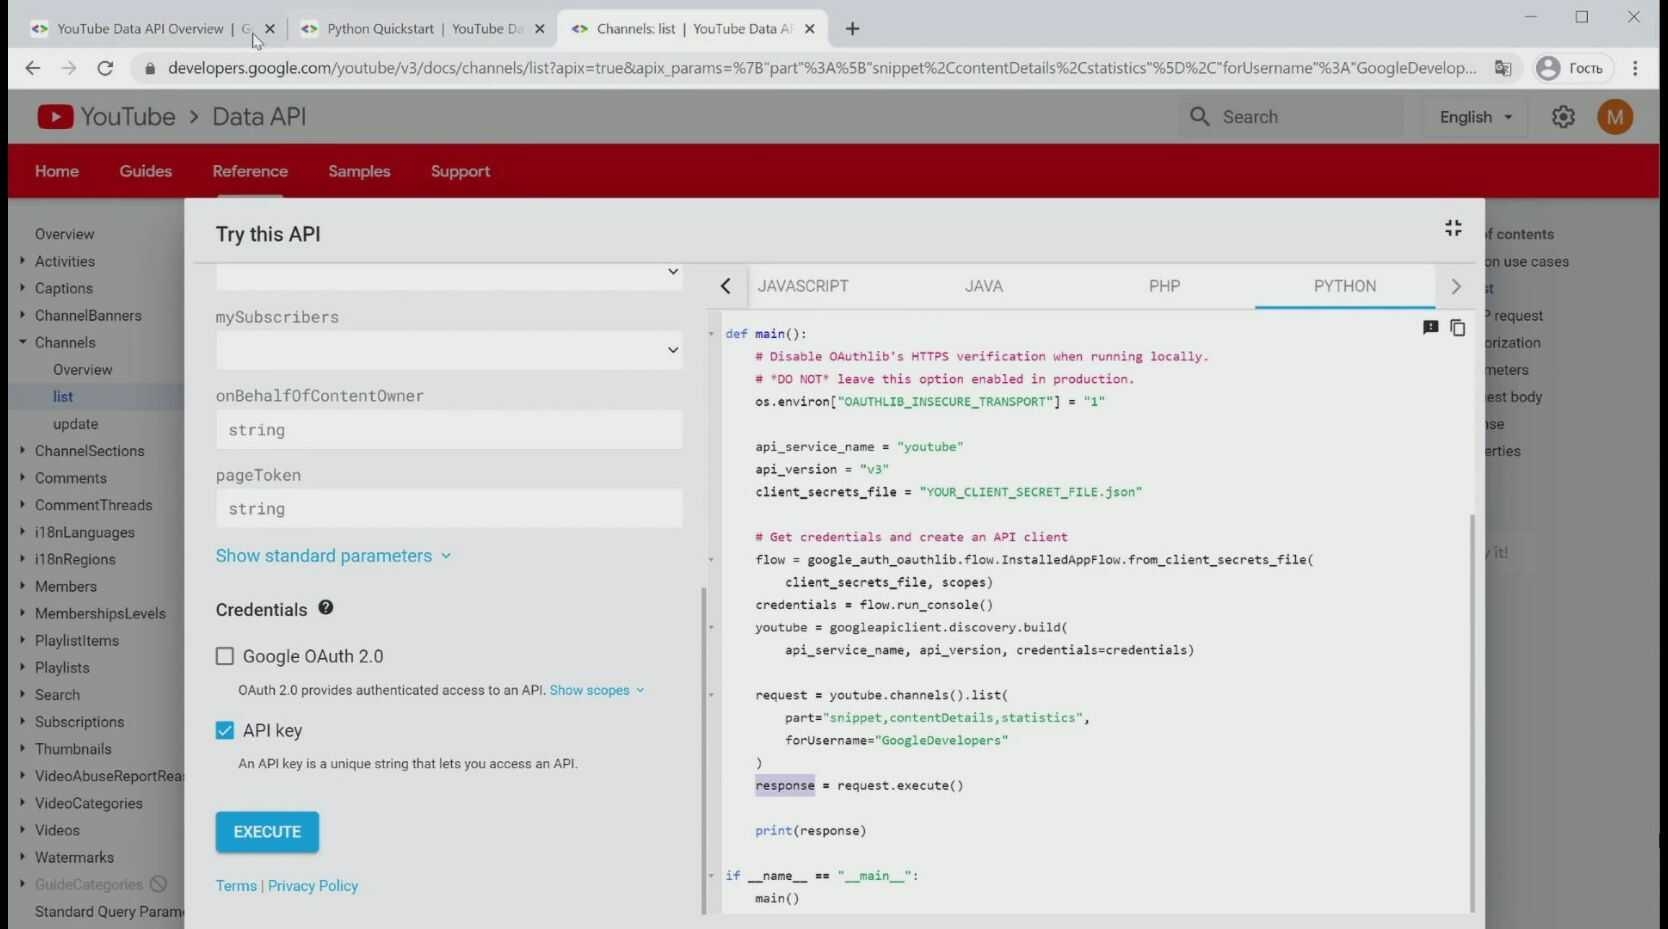Select the list item under Channels
This screenshot has width=1668, height=929.
pyautogui.click(x=63, y=397)
